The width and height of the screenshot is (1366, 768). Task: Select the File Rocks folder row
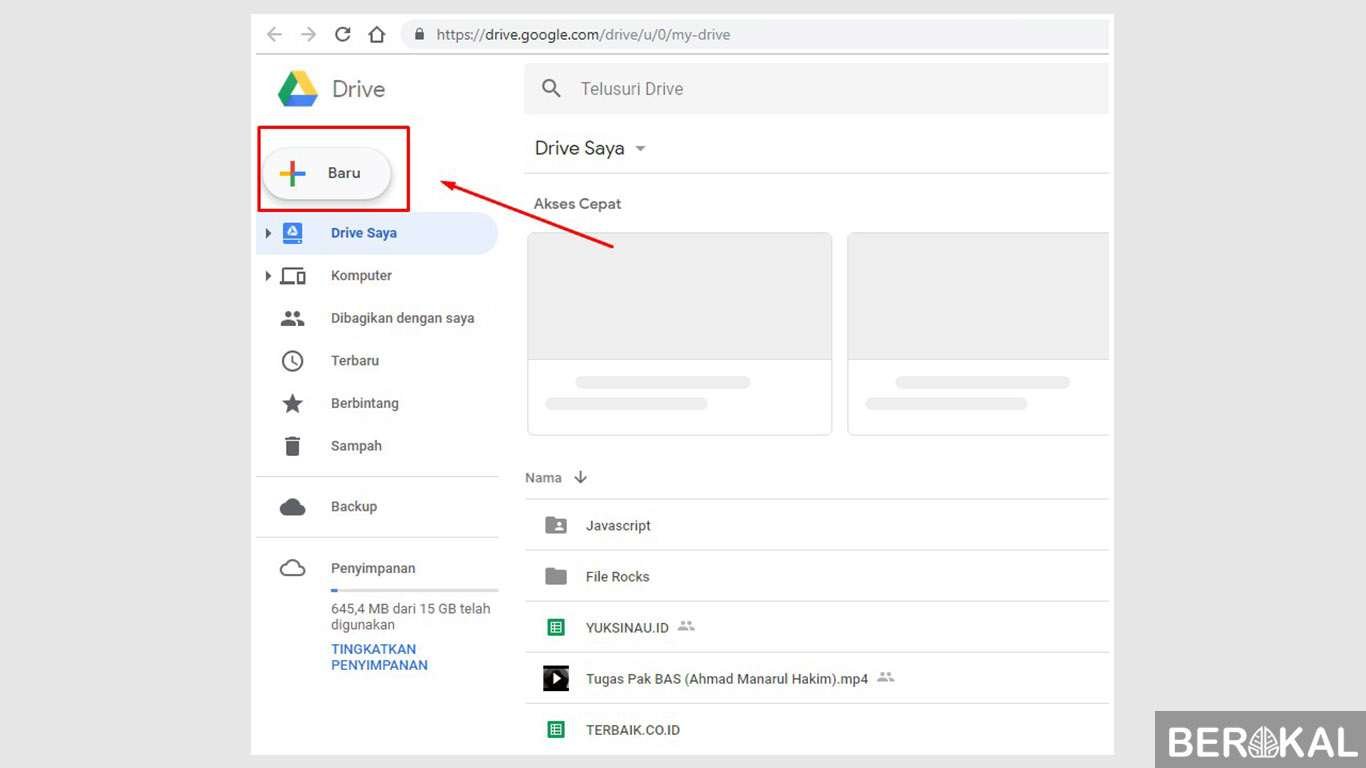[817, 576]
